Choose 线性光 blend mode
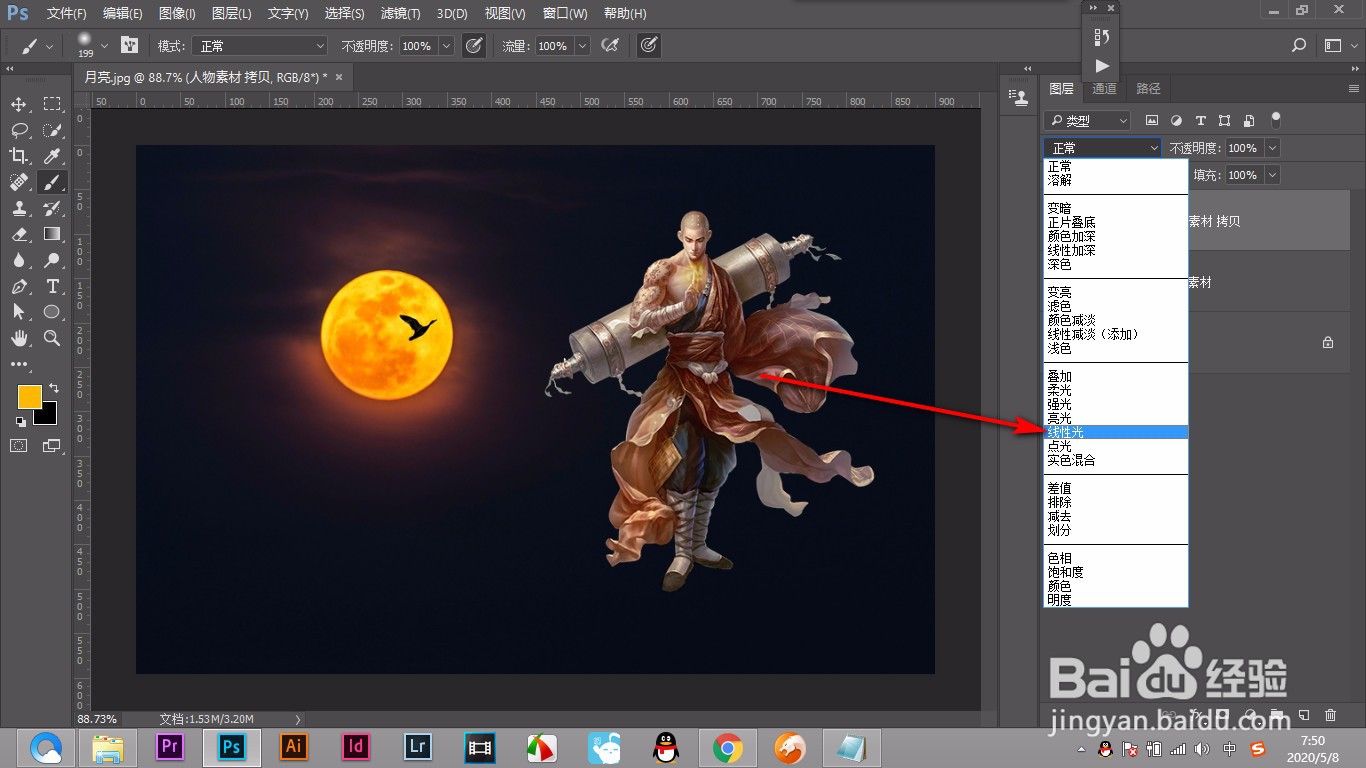Image resolution: width=1366 pixels, height=768 pixels. (x=1116, y=432)
